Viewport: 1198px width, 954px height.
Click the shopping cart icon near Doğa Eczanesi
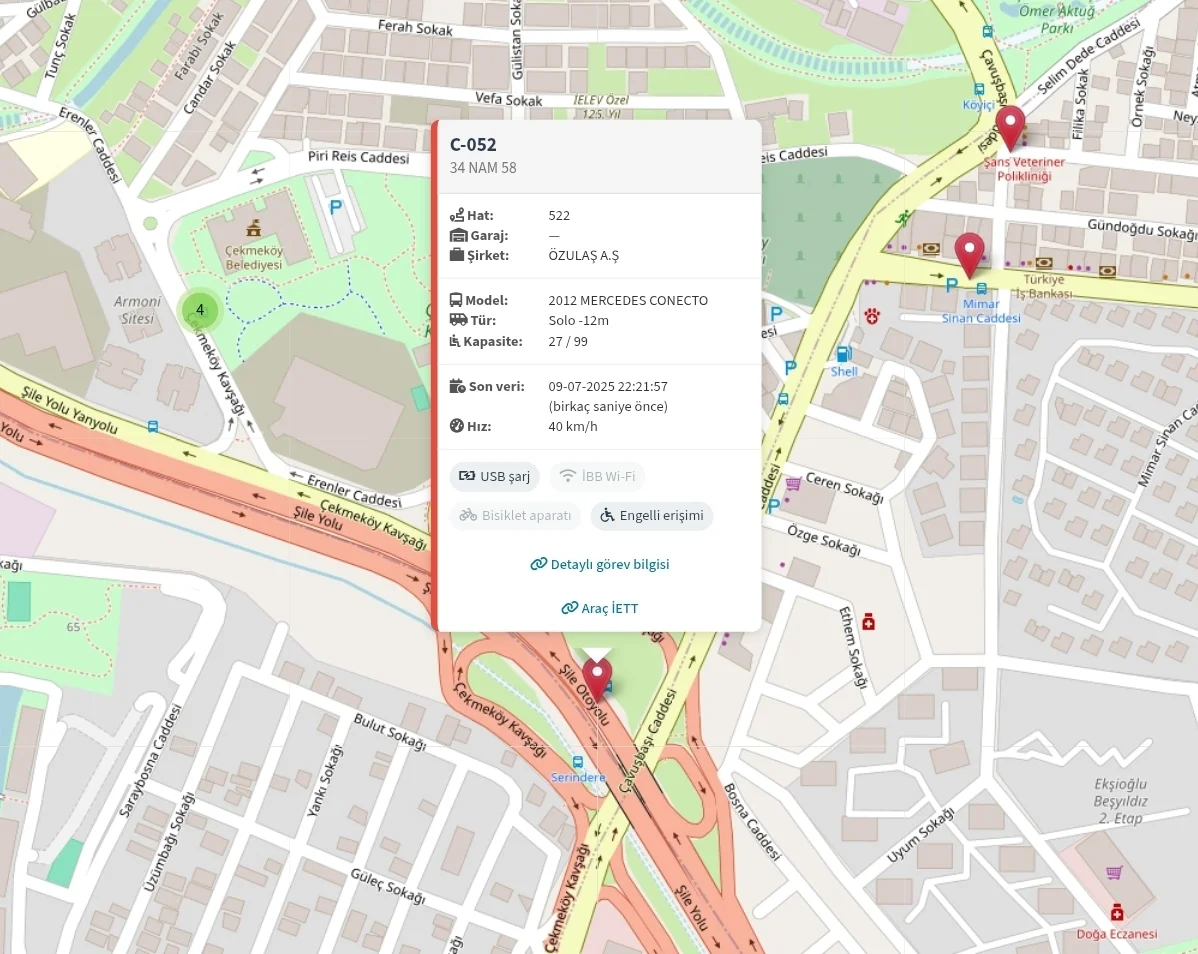1113,873
